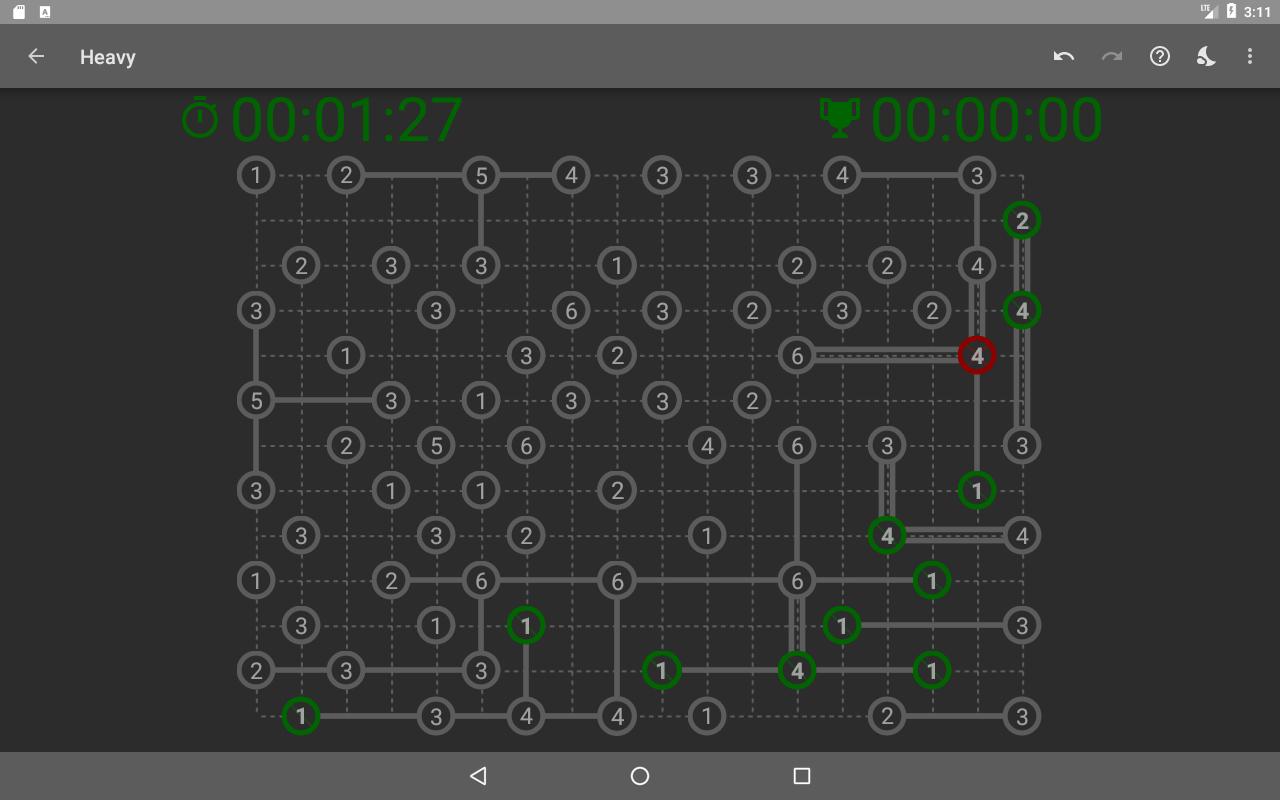The width and height of the screenshot is (1280, 800).
Task: Toggle night mode with the moon icon
Action: point(1206,56)
